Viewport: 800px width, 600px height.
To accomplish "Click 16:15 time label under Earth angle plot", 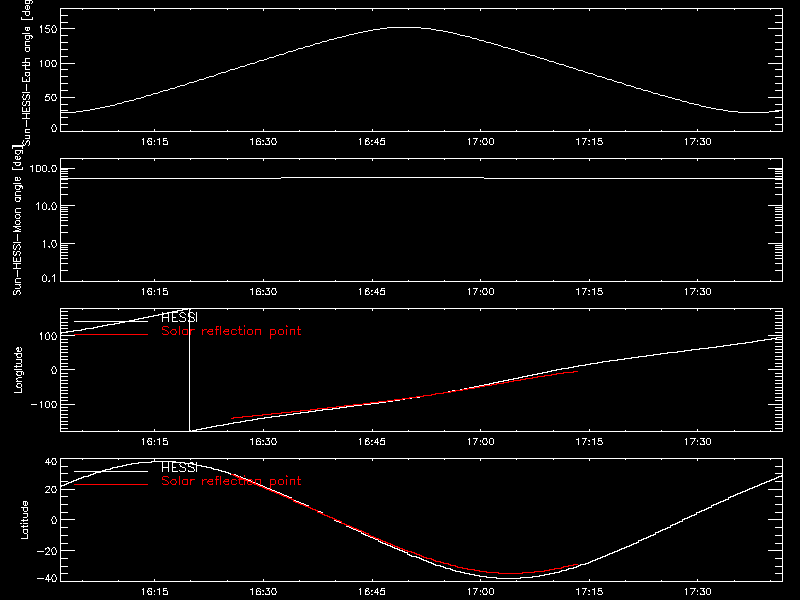I will click(155, 141).
